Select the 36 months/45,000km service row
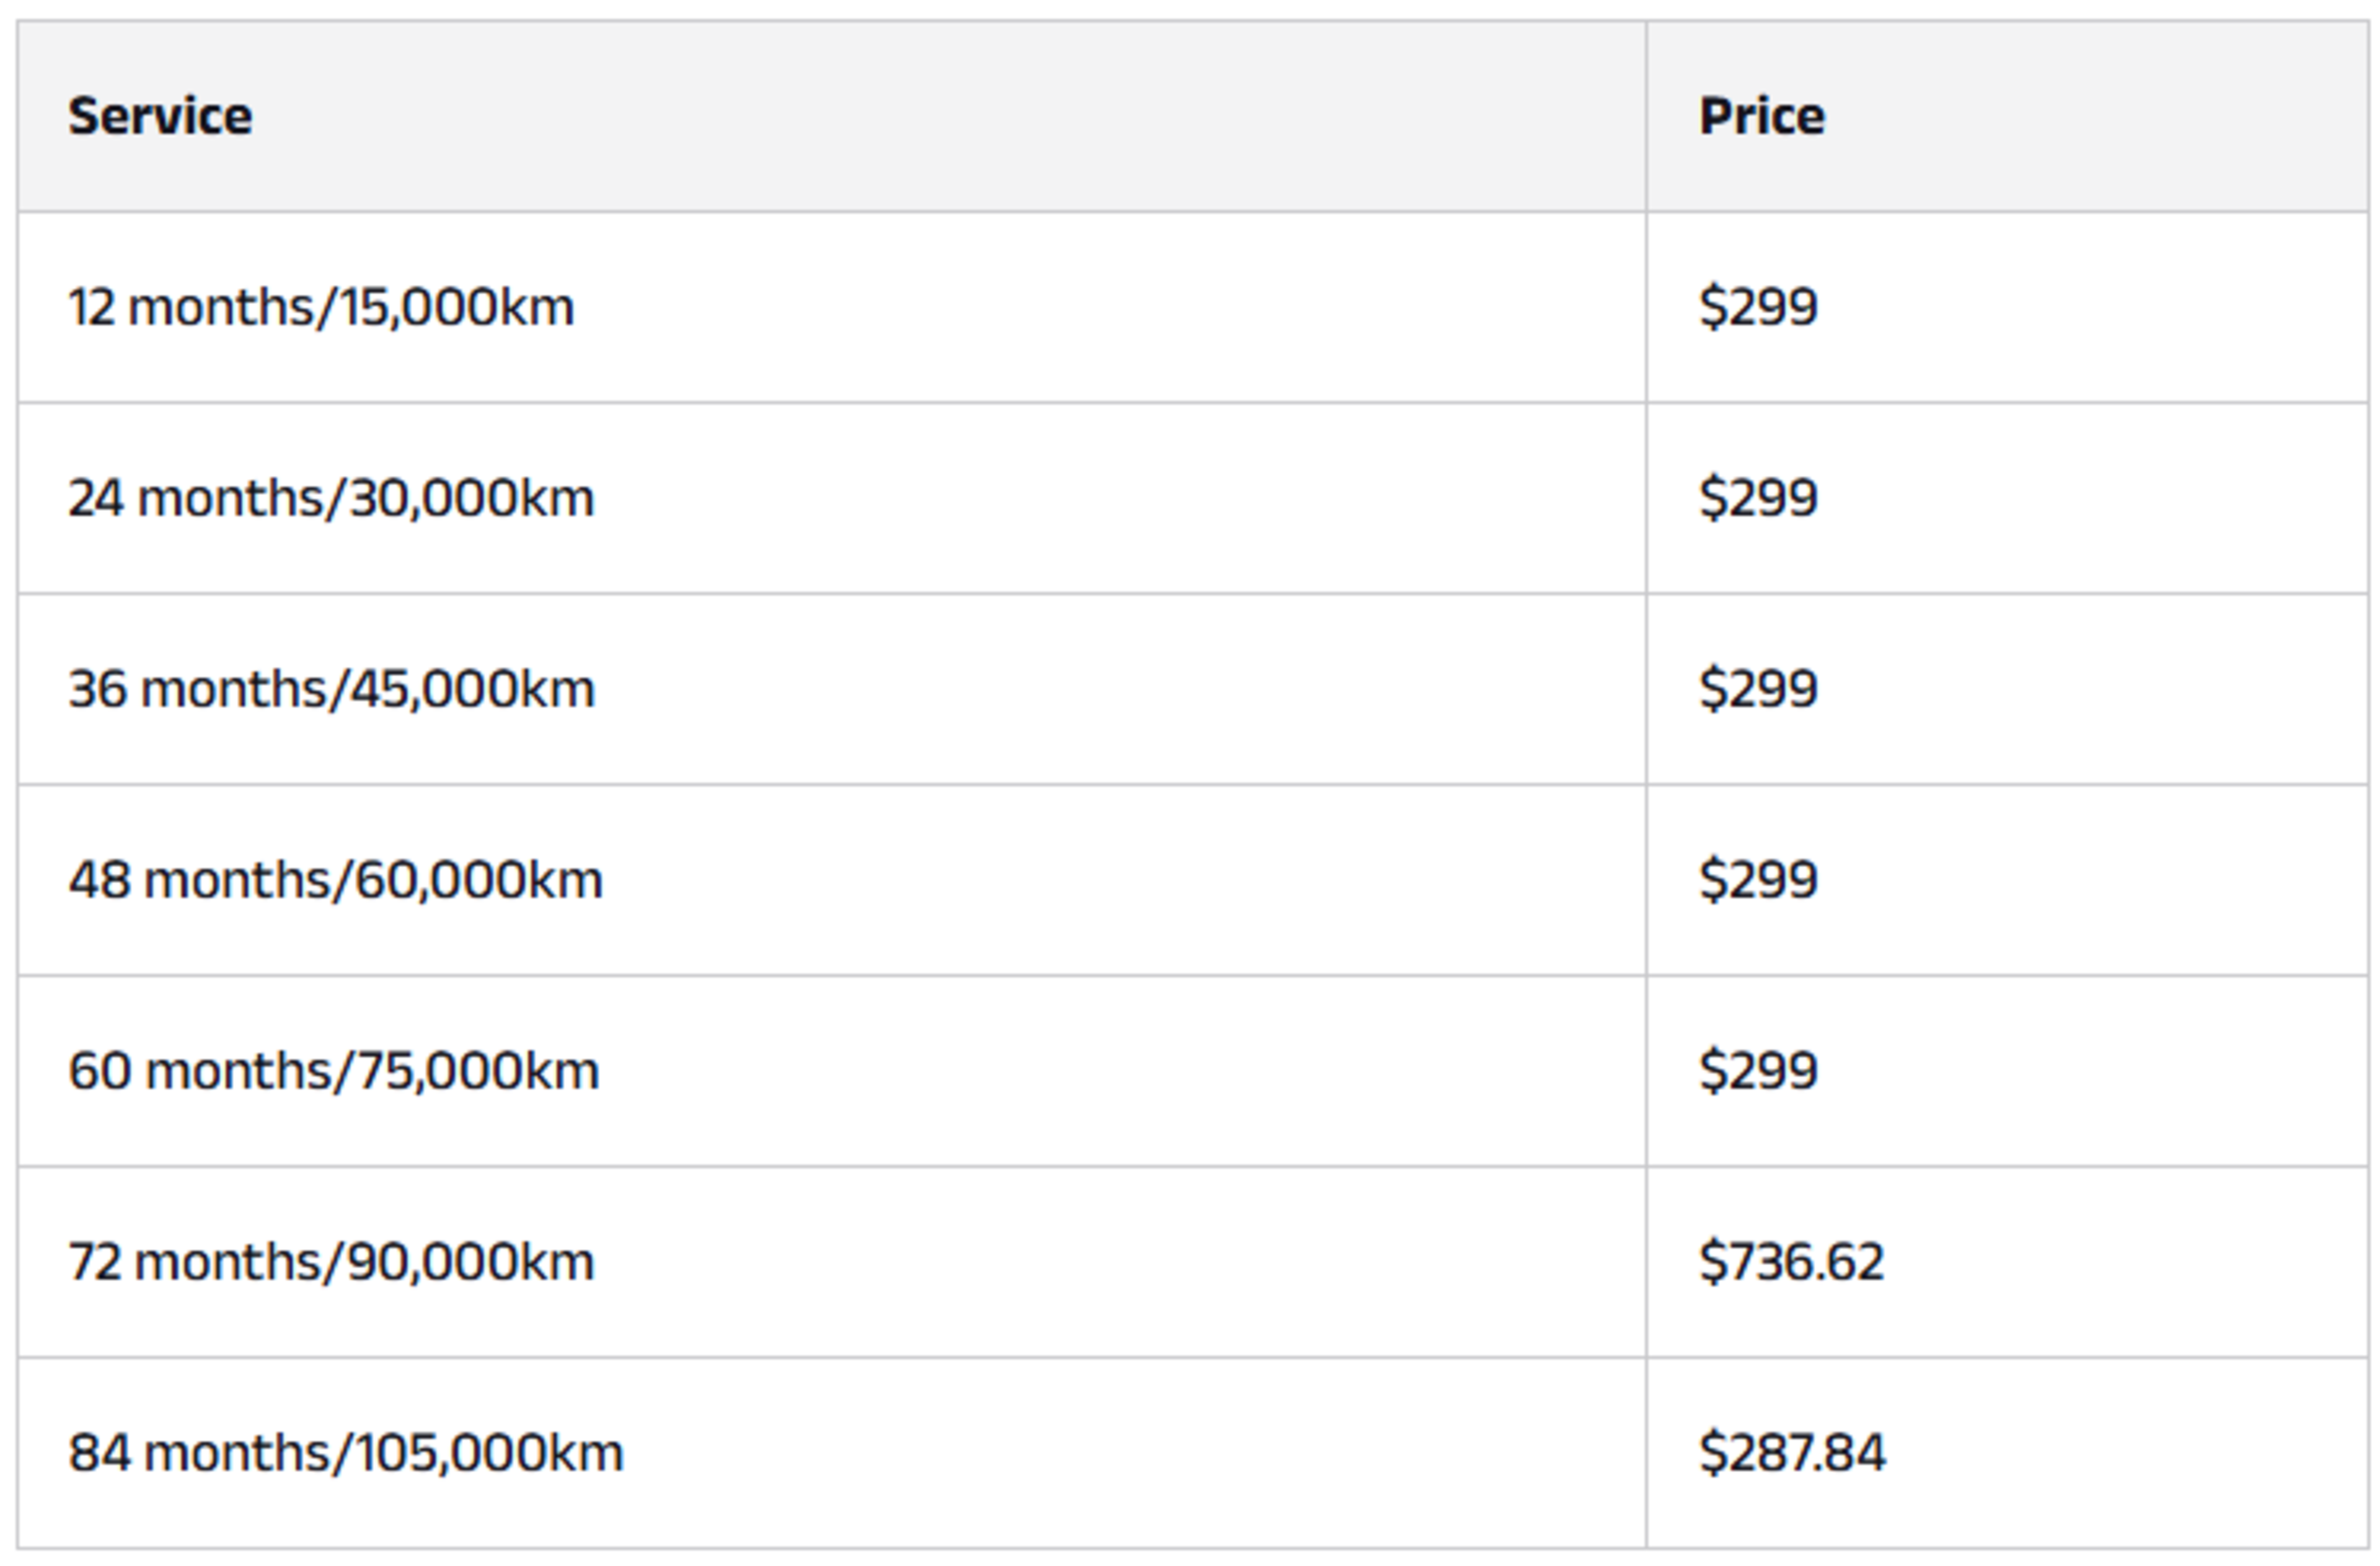The width and height of the screenshot is (2380, 1566). coord(331,689)
